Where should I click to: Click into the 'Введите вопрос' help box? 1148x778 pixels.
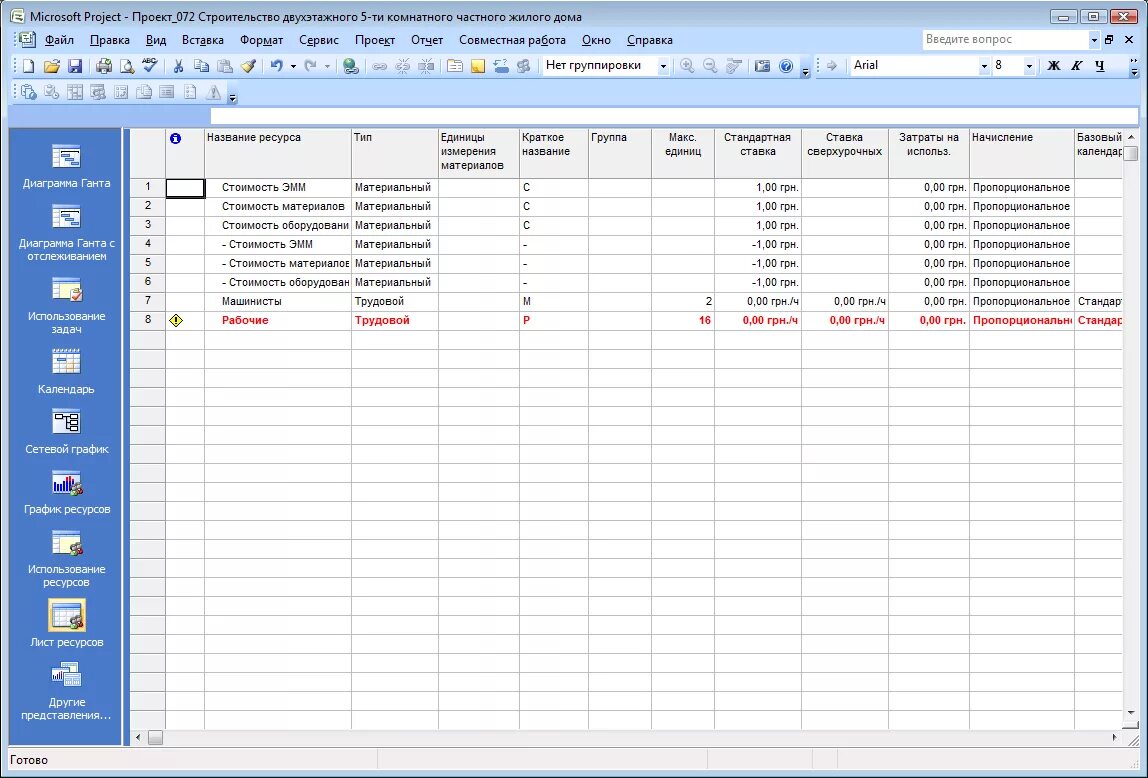click(1004, 40)
